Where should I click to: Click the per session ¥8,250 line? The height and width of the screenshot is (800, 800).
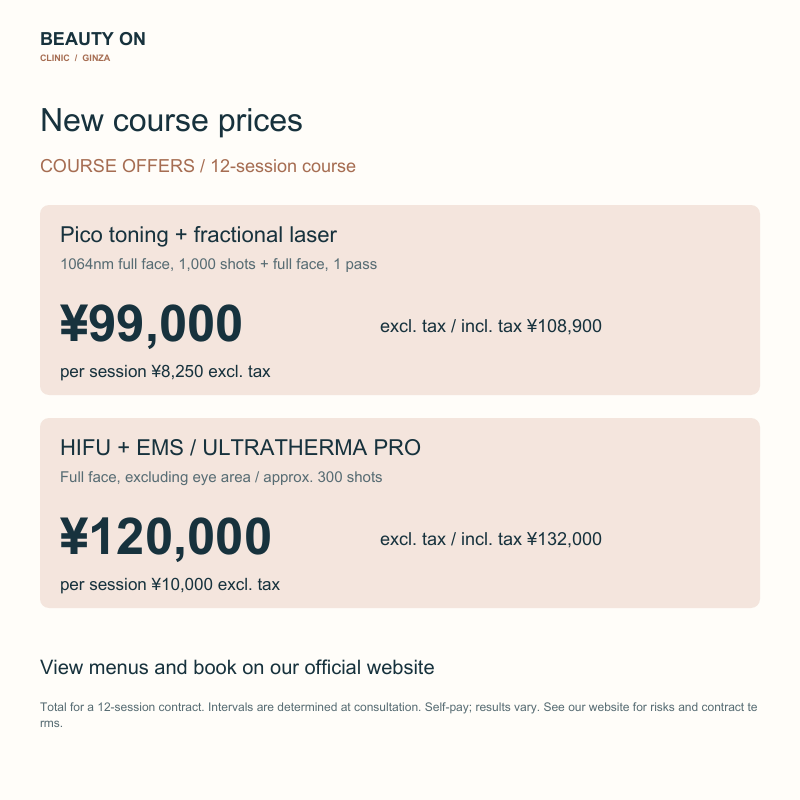(165, 371)
